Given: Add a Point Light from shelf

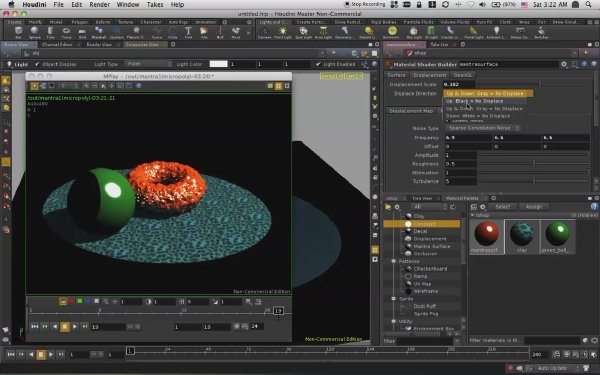Looking at the screenshot, I should pos(283,32).
